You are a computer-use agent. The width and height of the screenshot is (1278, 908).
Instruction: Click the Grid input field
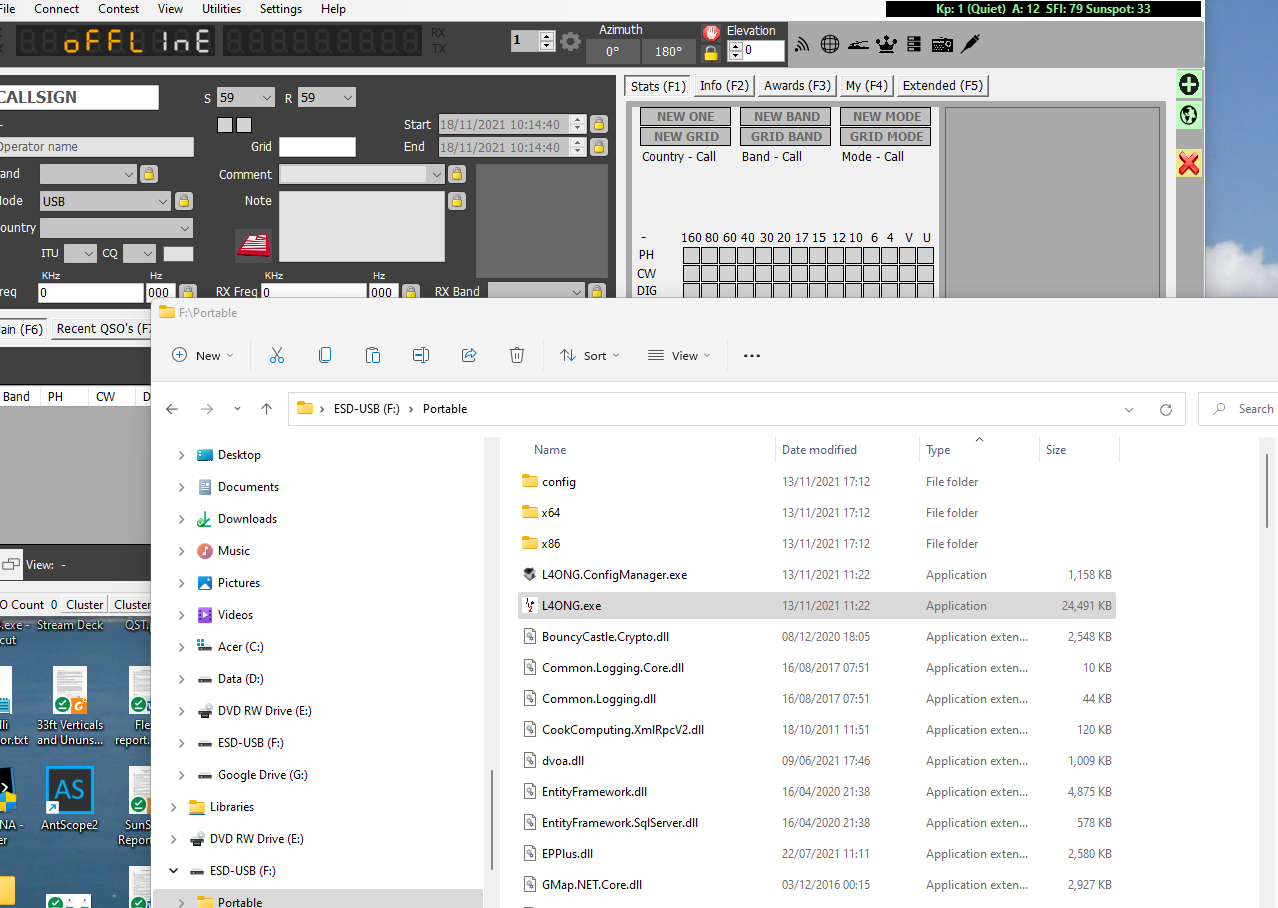click(317, 147)
